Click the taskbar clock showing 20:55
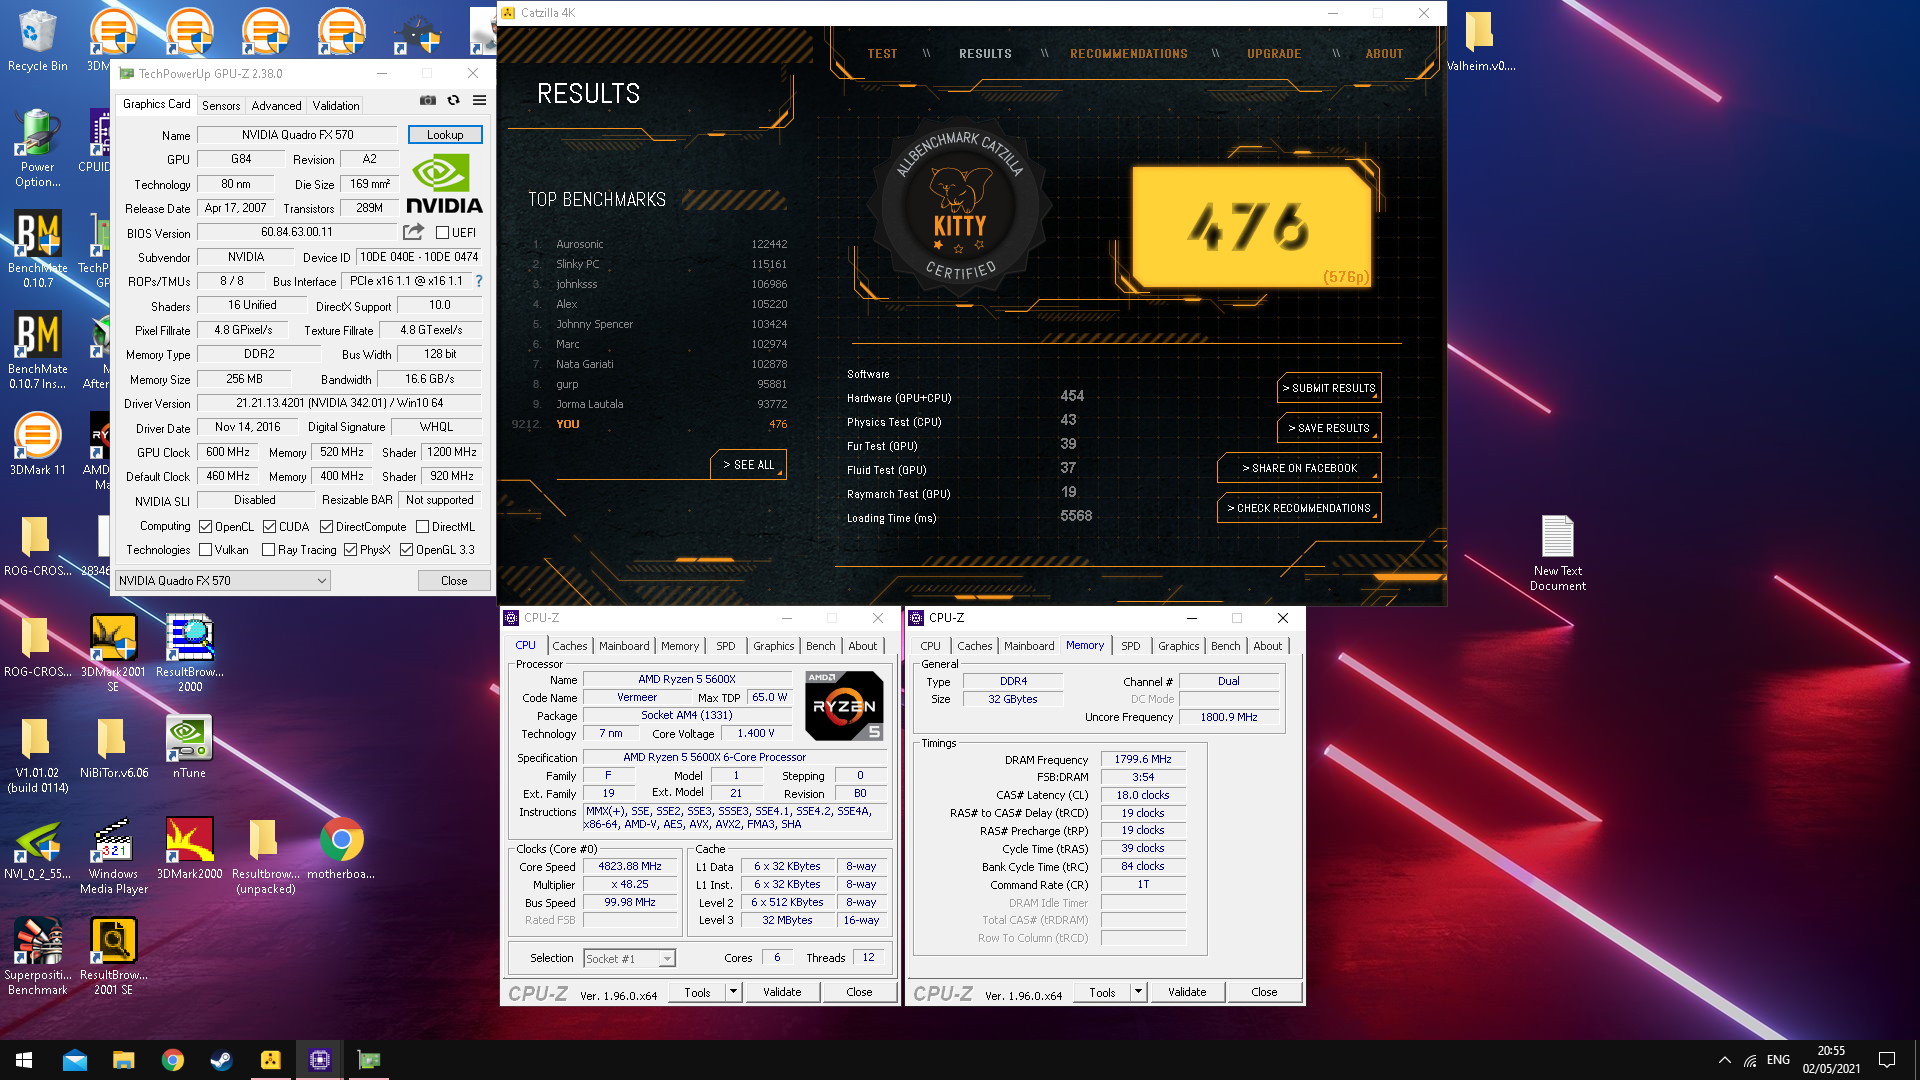 click(x=1831, y=1060)
